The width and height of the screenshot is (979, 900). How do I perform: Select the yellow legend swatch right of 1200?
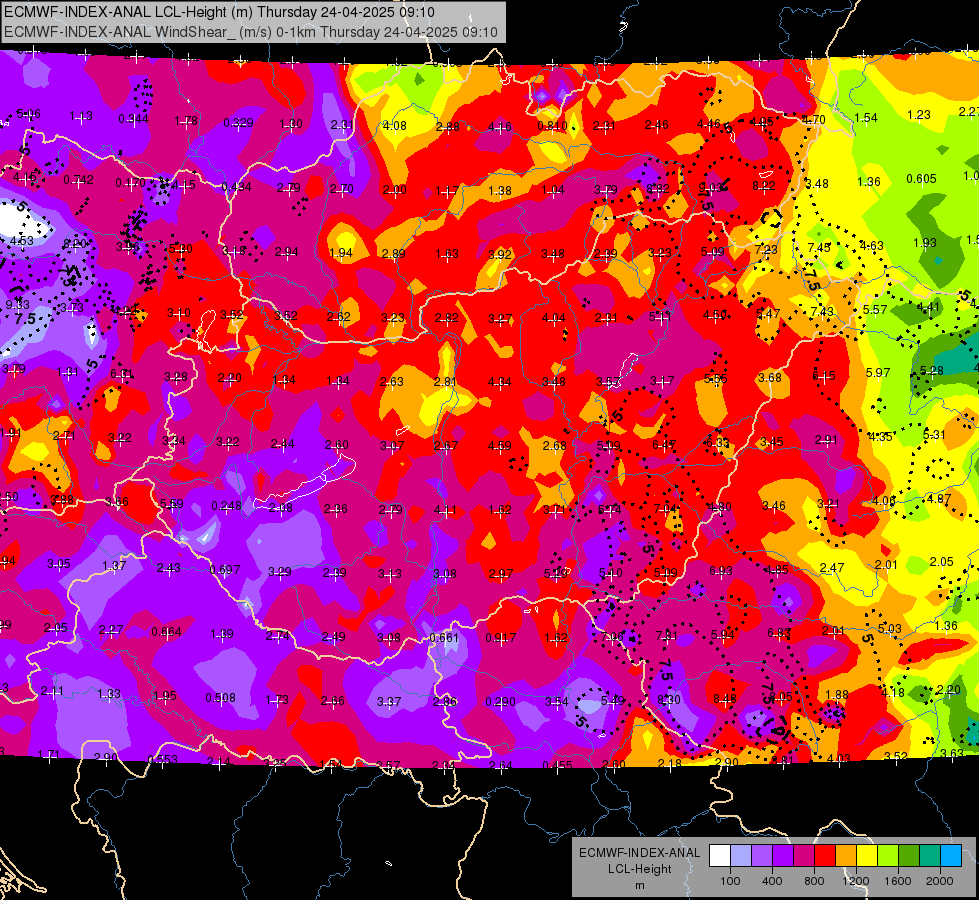tap(867, 856)
